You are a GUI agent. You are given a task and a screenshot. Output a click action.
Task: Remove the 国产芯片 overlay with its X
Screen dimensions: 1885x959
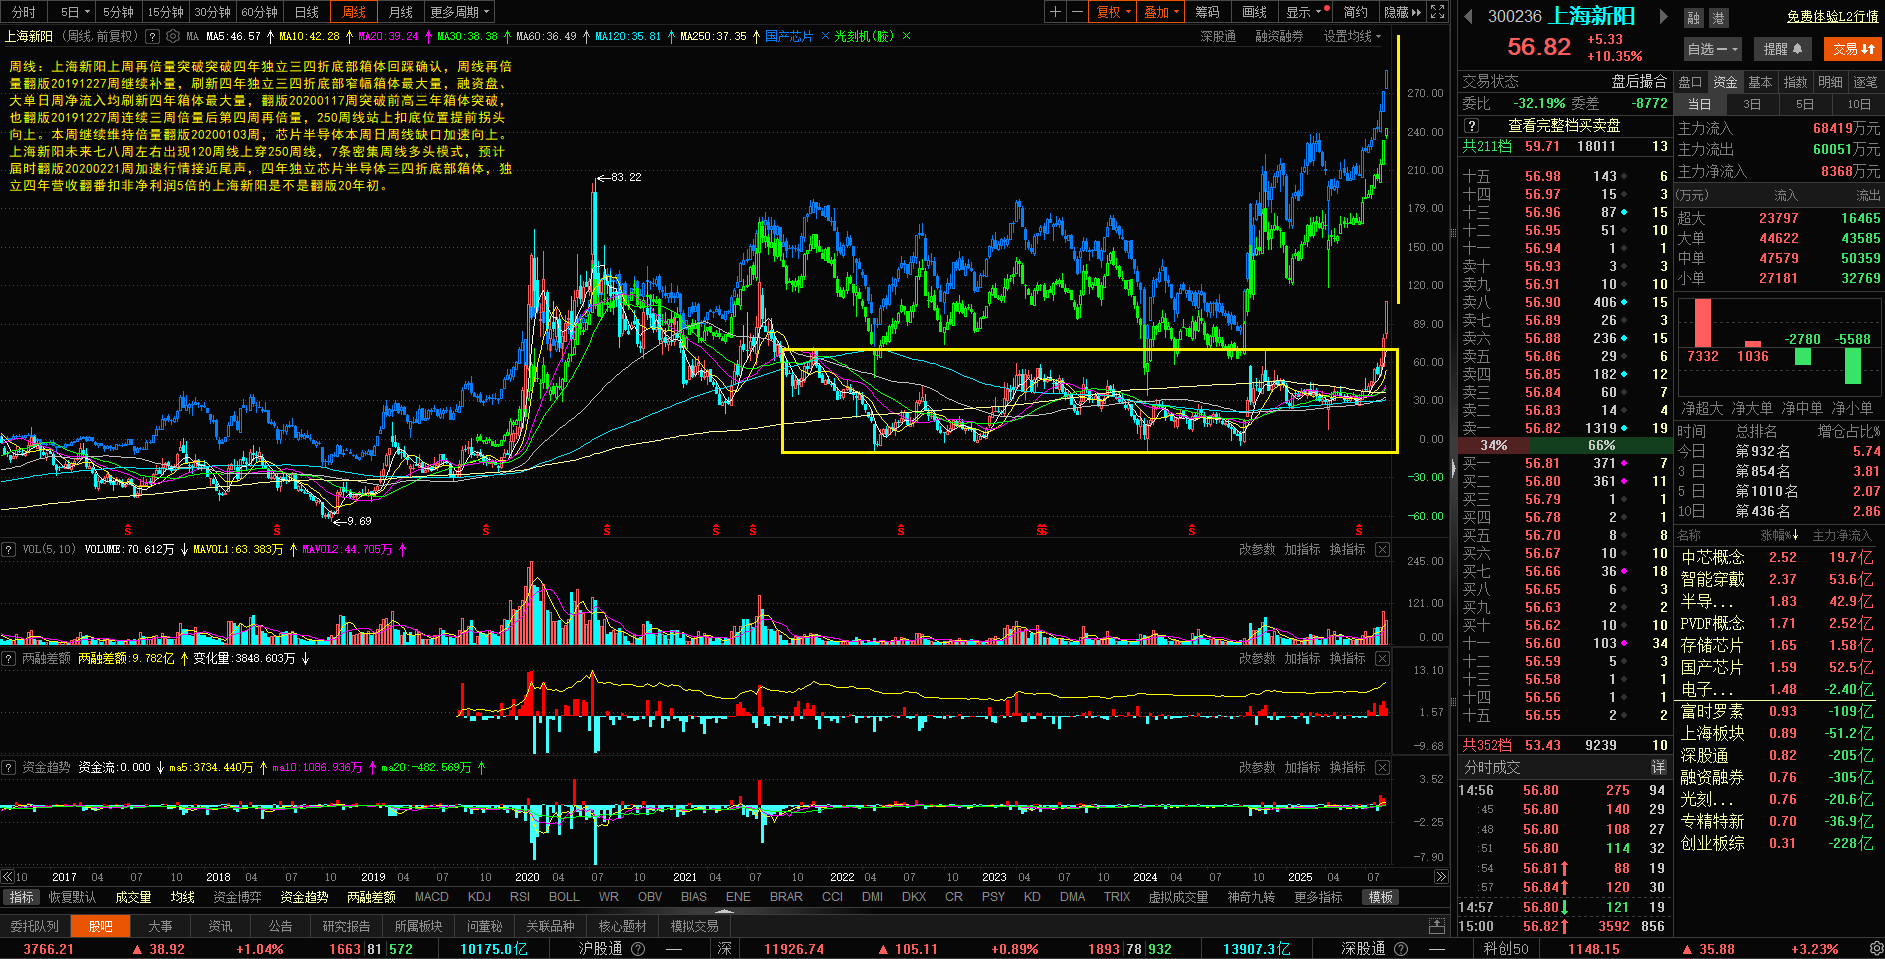pyautogui.click(x=825, y=36)
